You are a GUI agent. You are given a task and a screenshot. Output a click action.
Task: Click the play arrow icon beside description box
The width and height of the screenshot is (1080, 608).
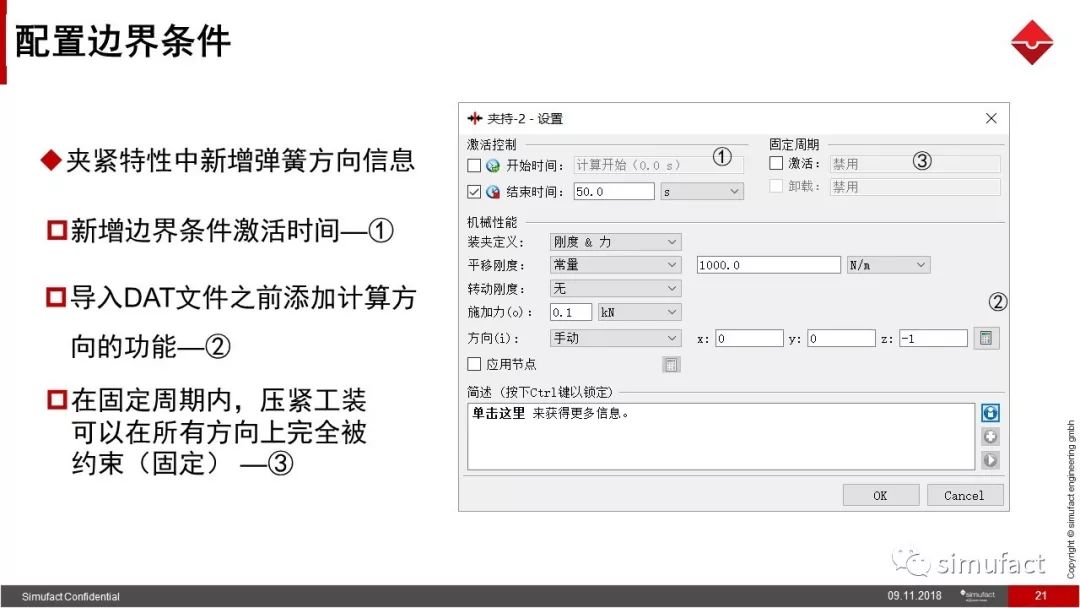coord(990,460)
